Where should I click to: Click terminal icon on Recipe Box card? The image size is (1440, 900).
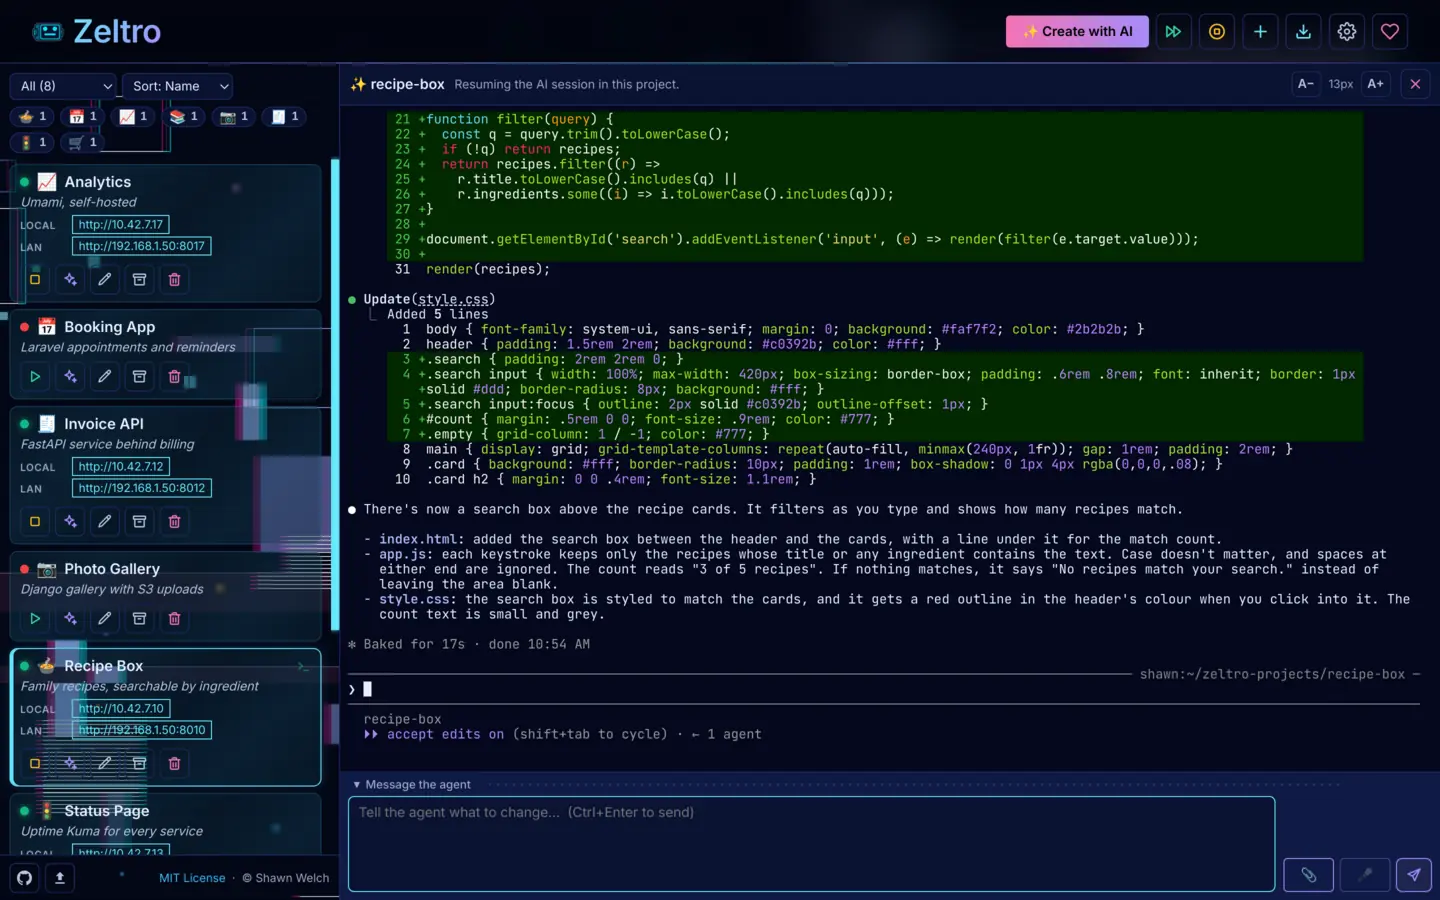coord(303,666)
